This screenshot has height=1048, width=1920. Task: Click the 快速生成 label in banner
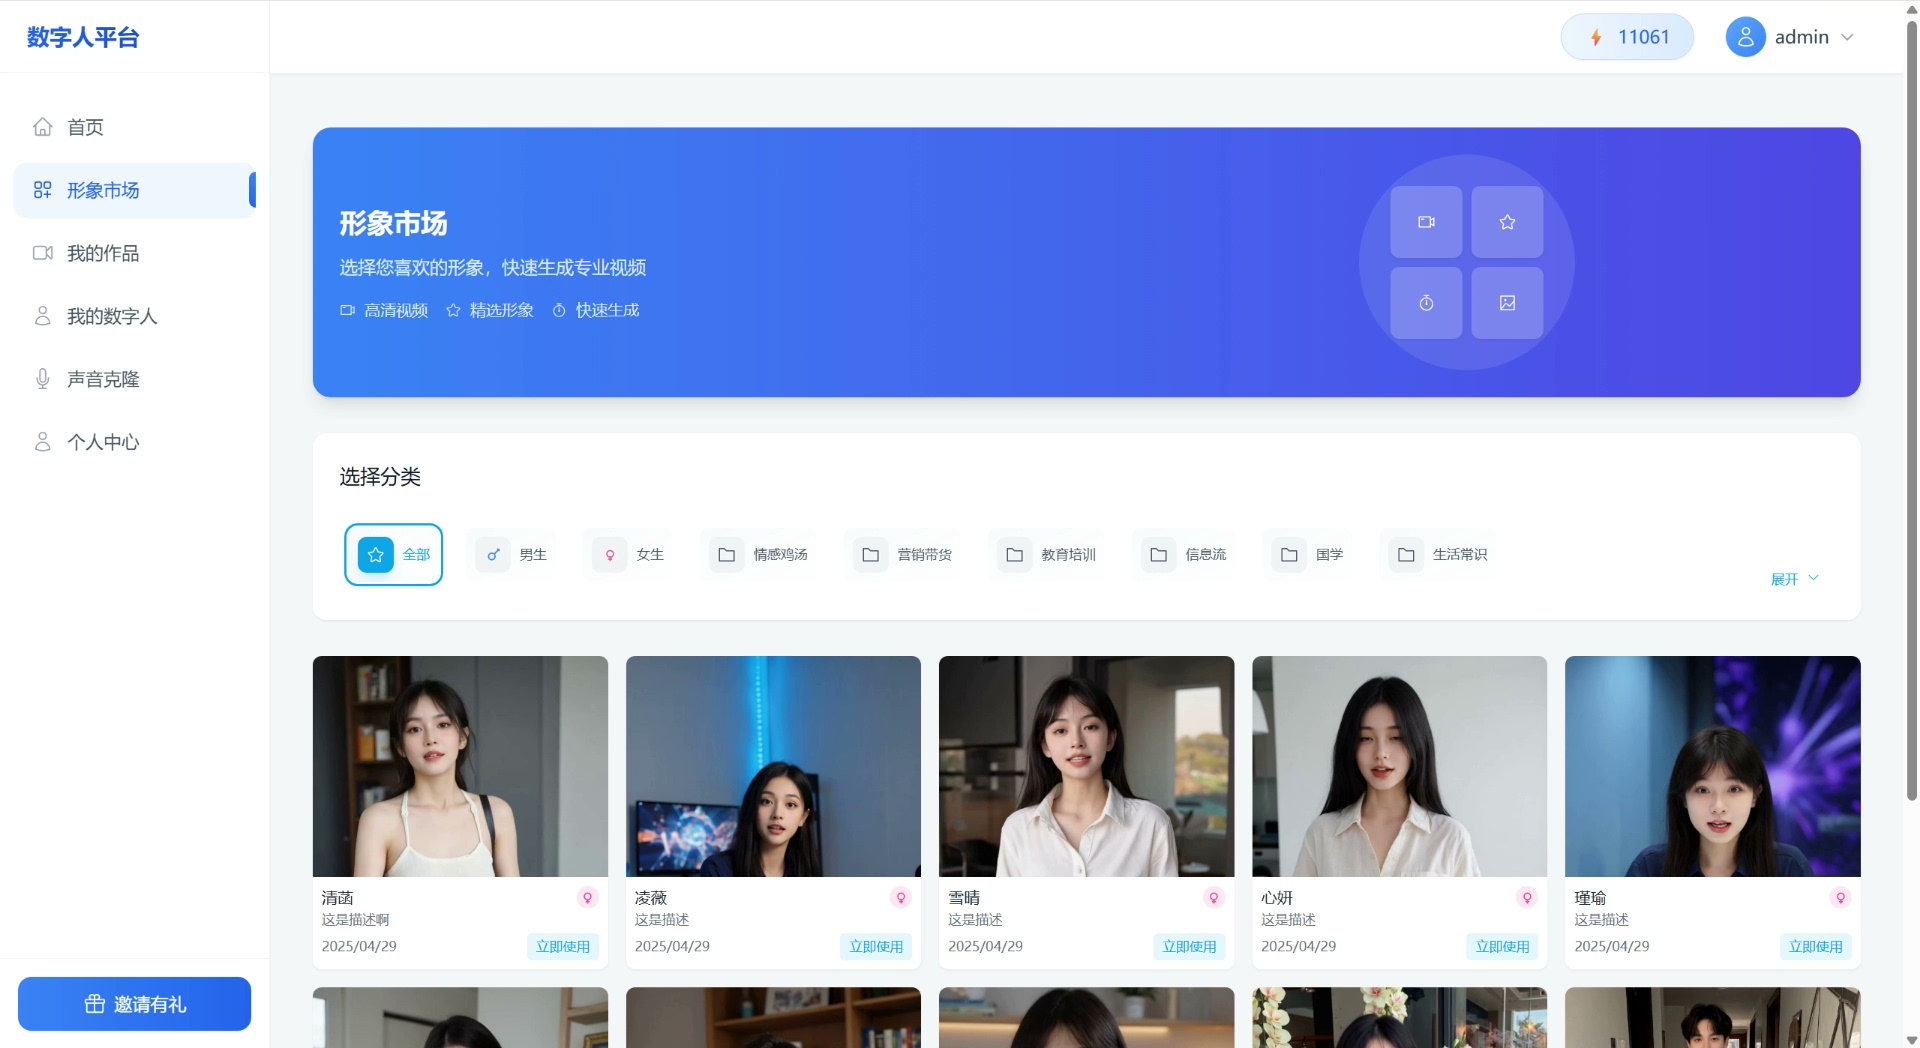608,311
